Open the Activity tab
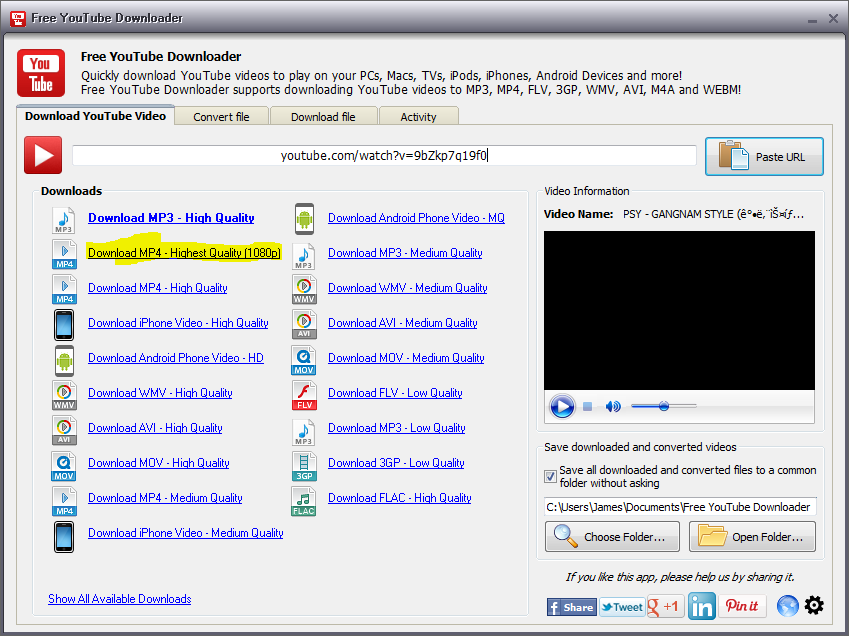Viewport: 849px width, 636px height. coord(418,116)
